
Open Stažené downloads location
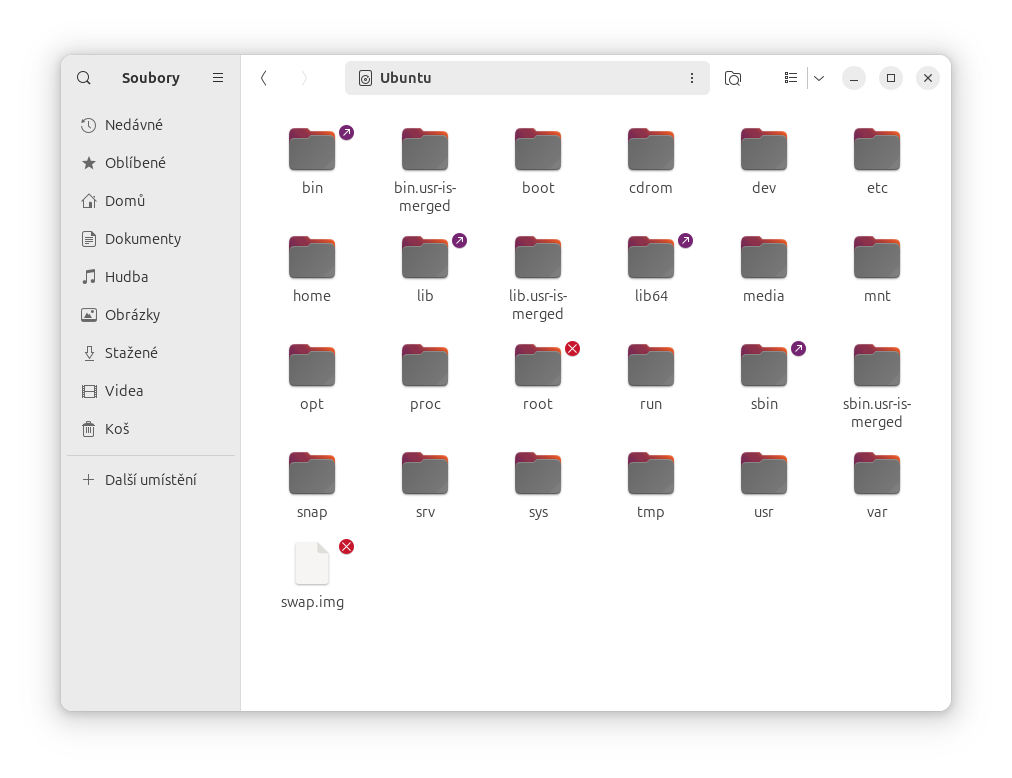(151, 353)
